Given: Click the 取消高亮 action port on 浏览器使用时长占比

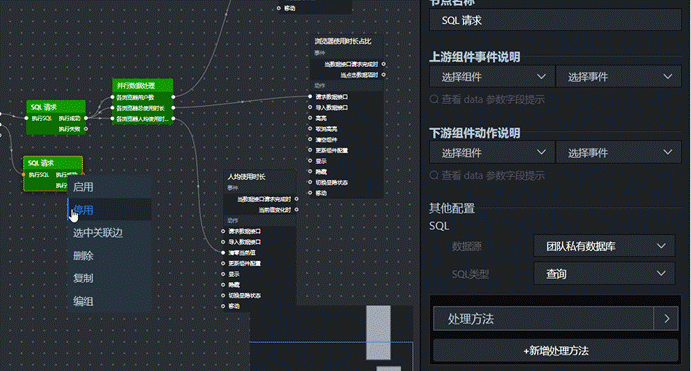Looking at the screenshot, I should tap(310, 129).
